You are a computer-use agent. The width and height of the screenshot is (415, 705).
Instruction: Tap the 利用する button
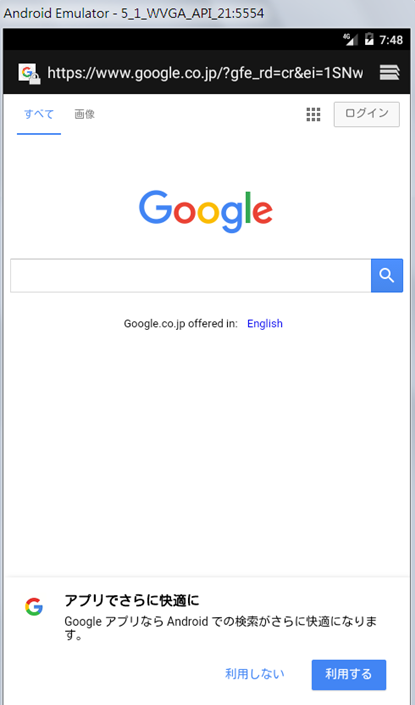pyautogui.click(x=349, y=674)
